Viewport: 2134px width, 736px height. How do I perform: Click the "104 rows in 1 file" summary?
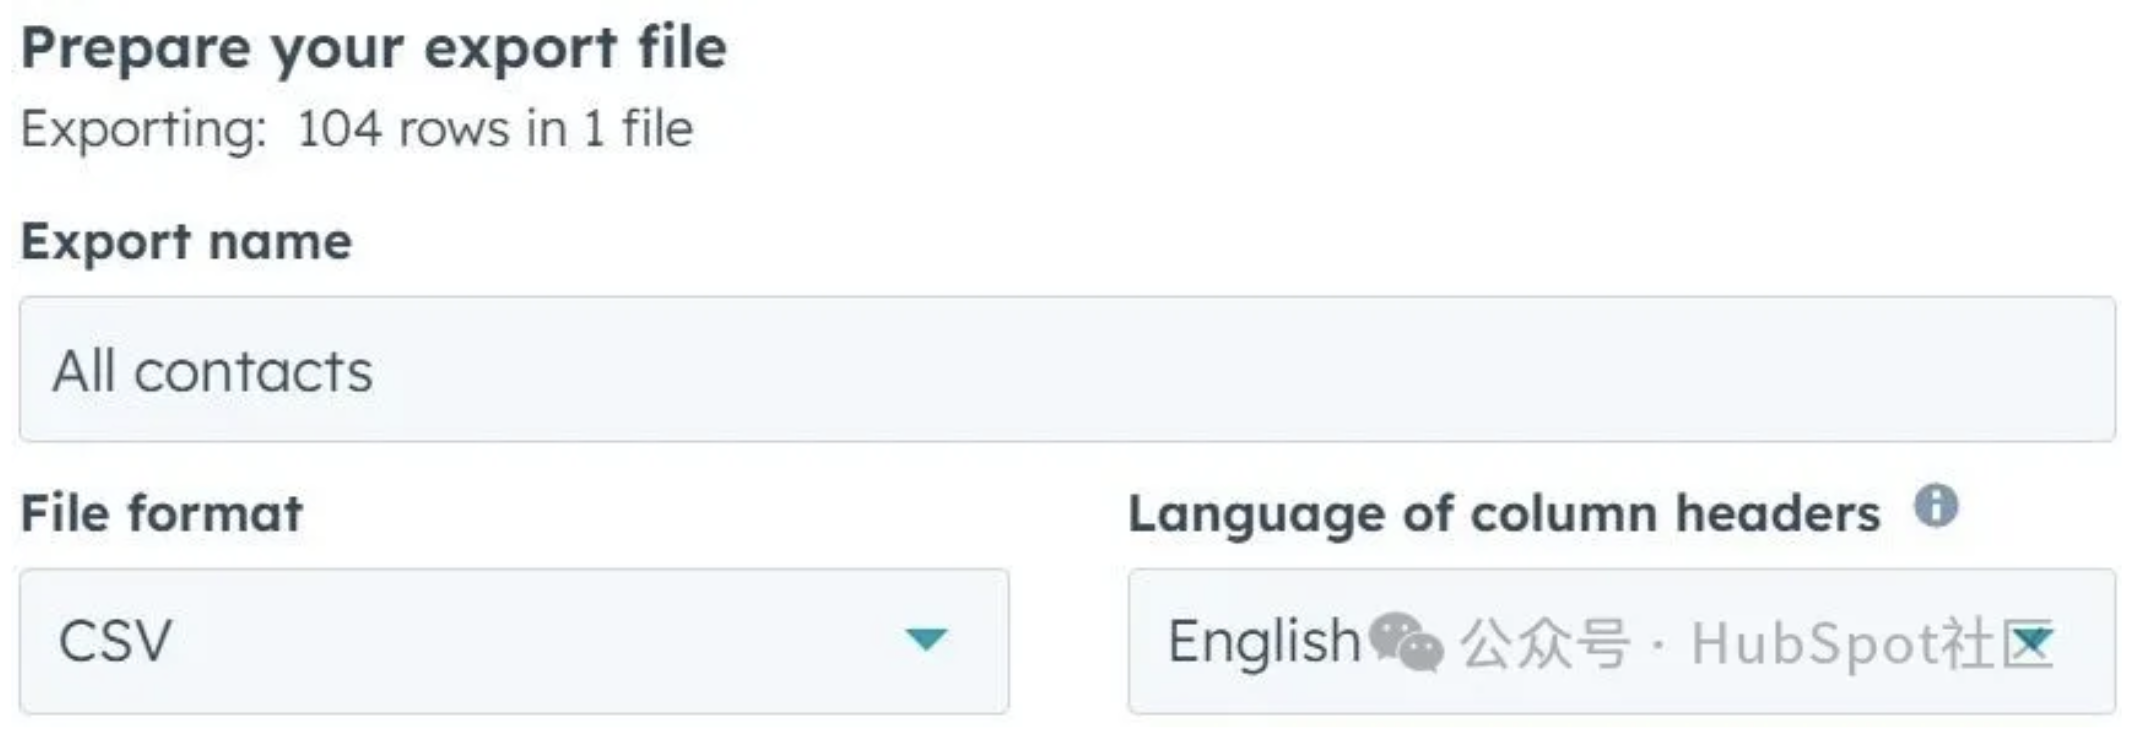[495, 130]
